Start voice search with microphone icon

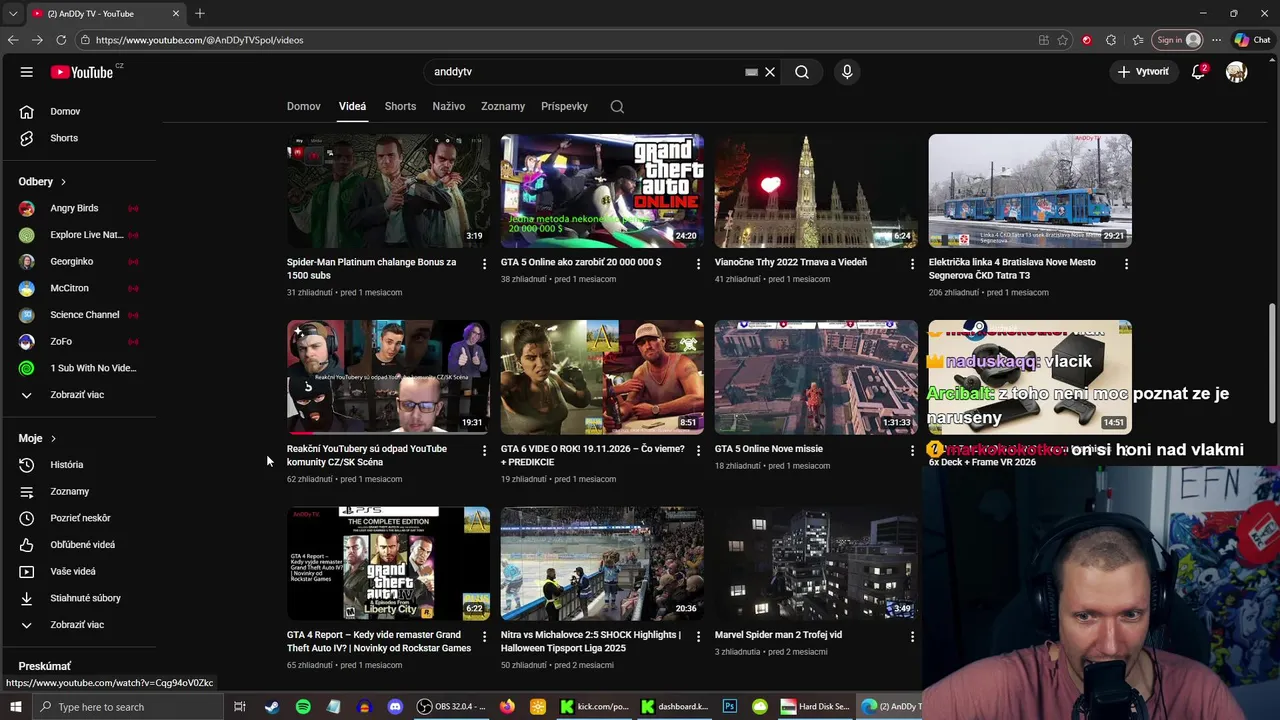pos(847,72)
